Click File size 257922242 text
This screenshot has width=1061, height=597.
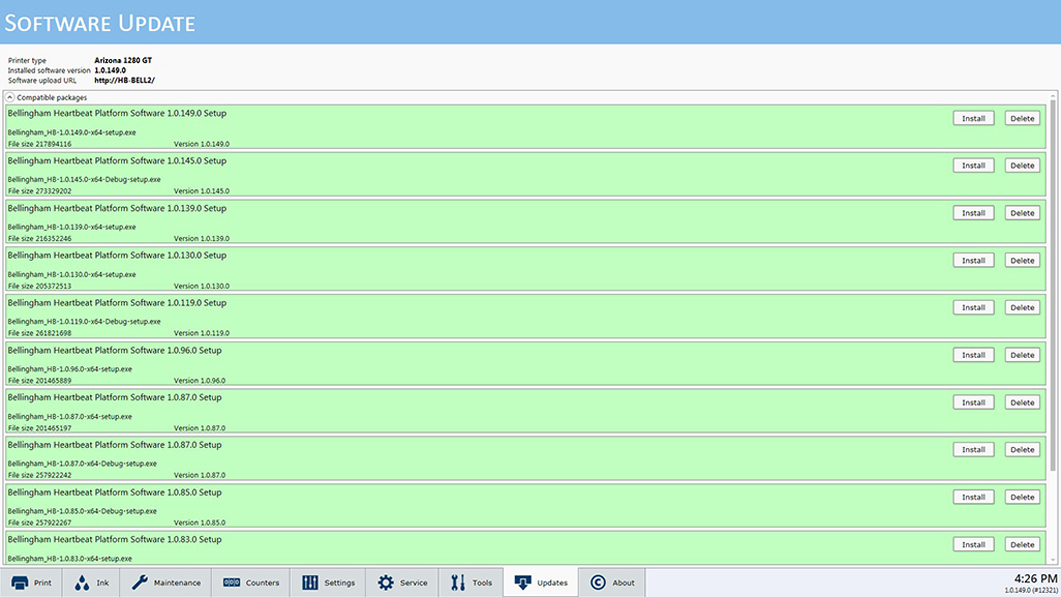click(39, 476)
